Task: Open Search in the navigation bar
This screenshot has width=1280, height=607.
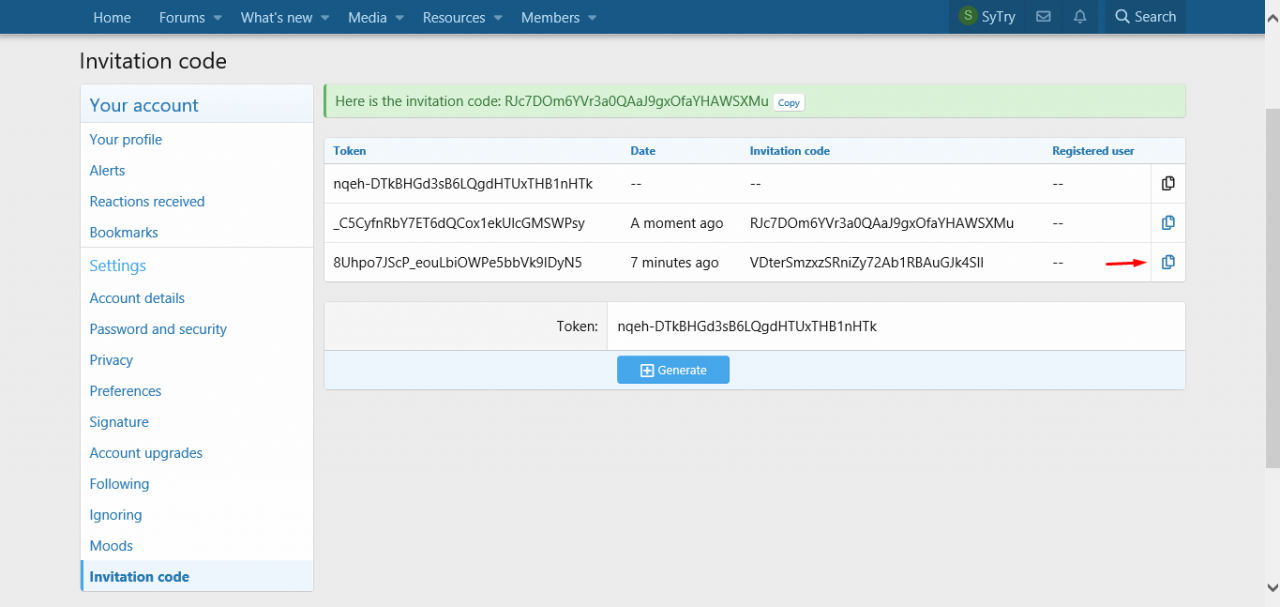Action: click(1145, 17)
